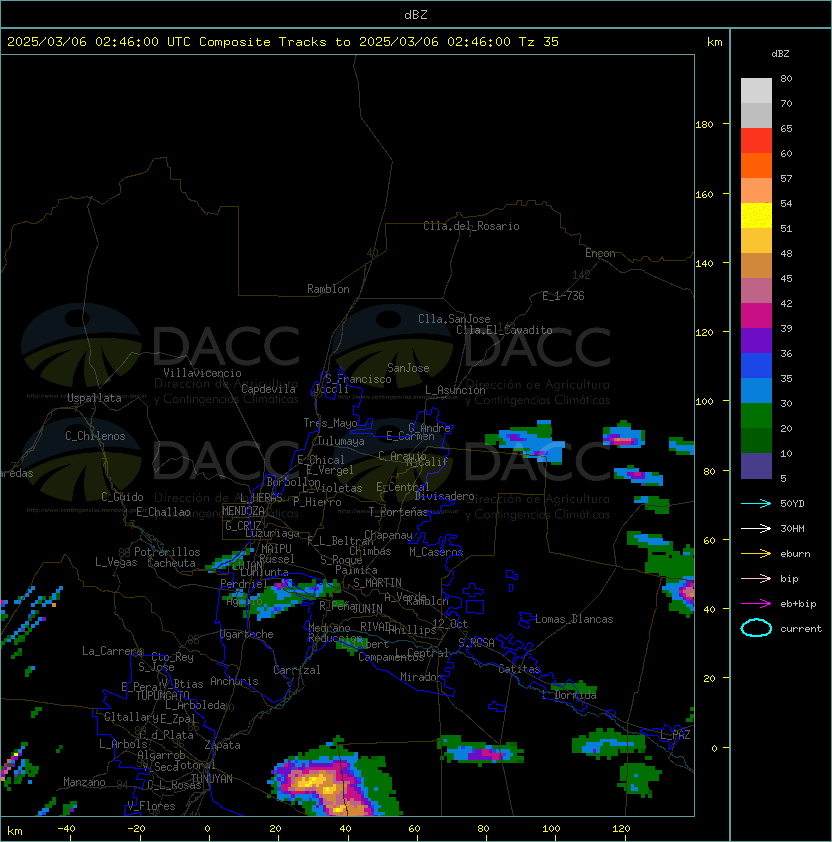Click the JUNIN label

(x=367, y=608)
